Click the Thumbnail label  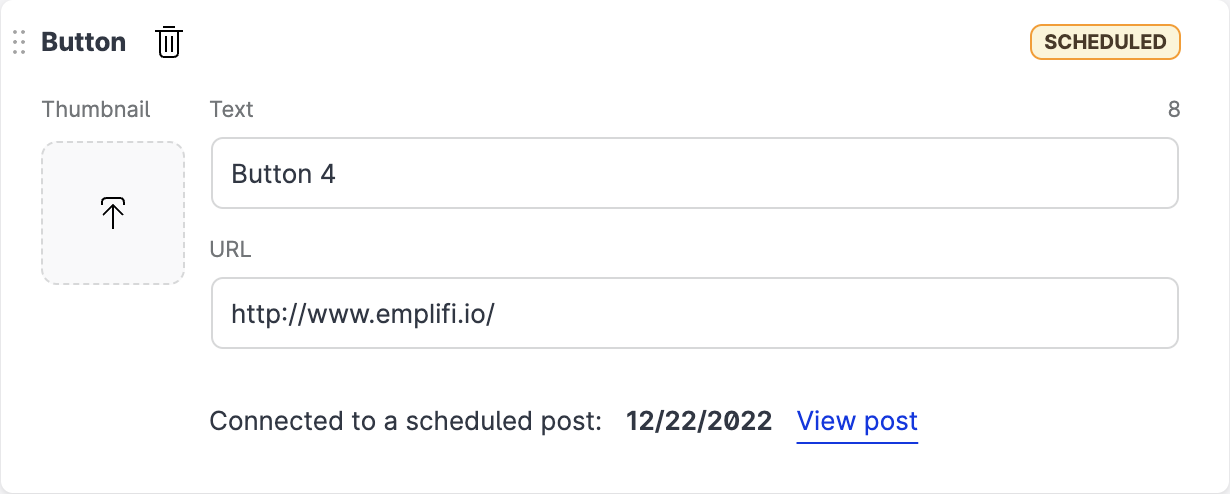(x=96, y=109)
